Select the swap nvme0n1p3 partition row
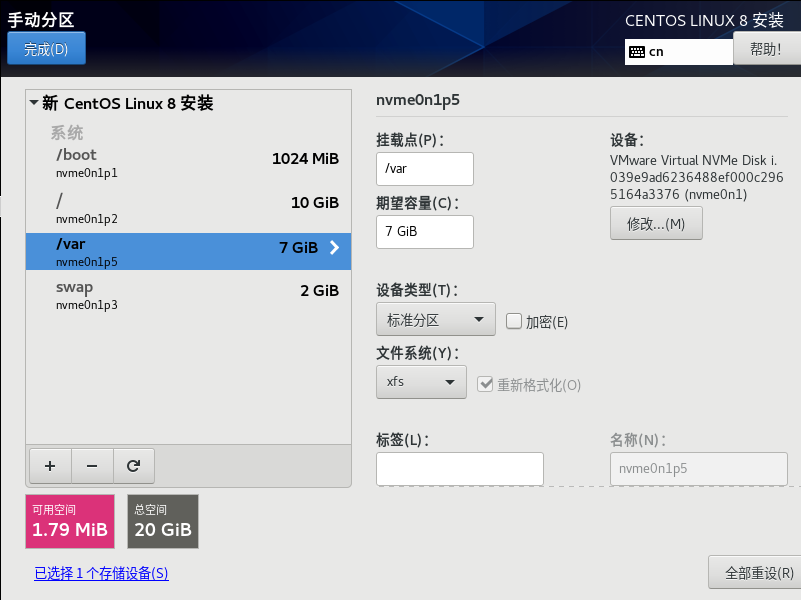Screen dimensions: 801x600 coord(189,295)
